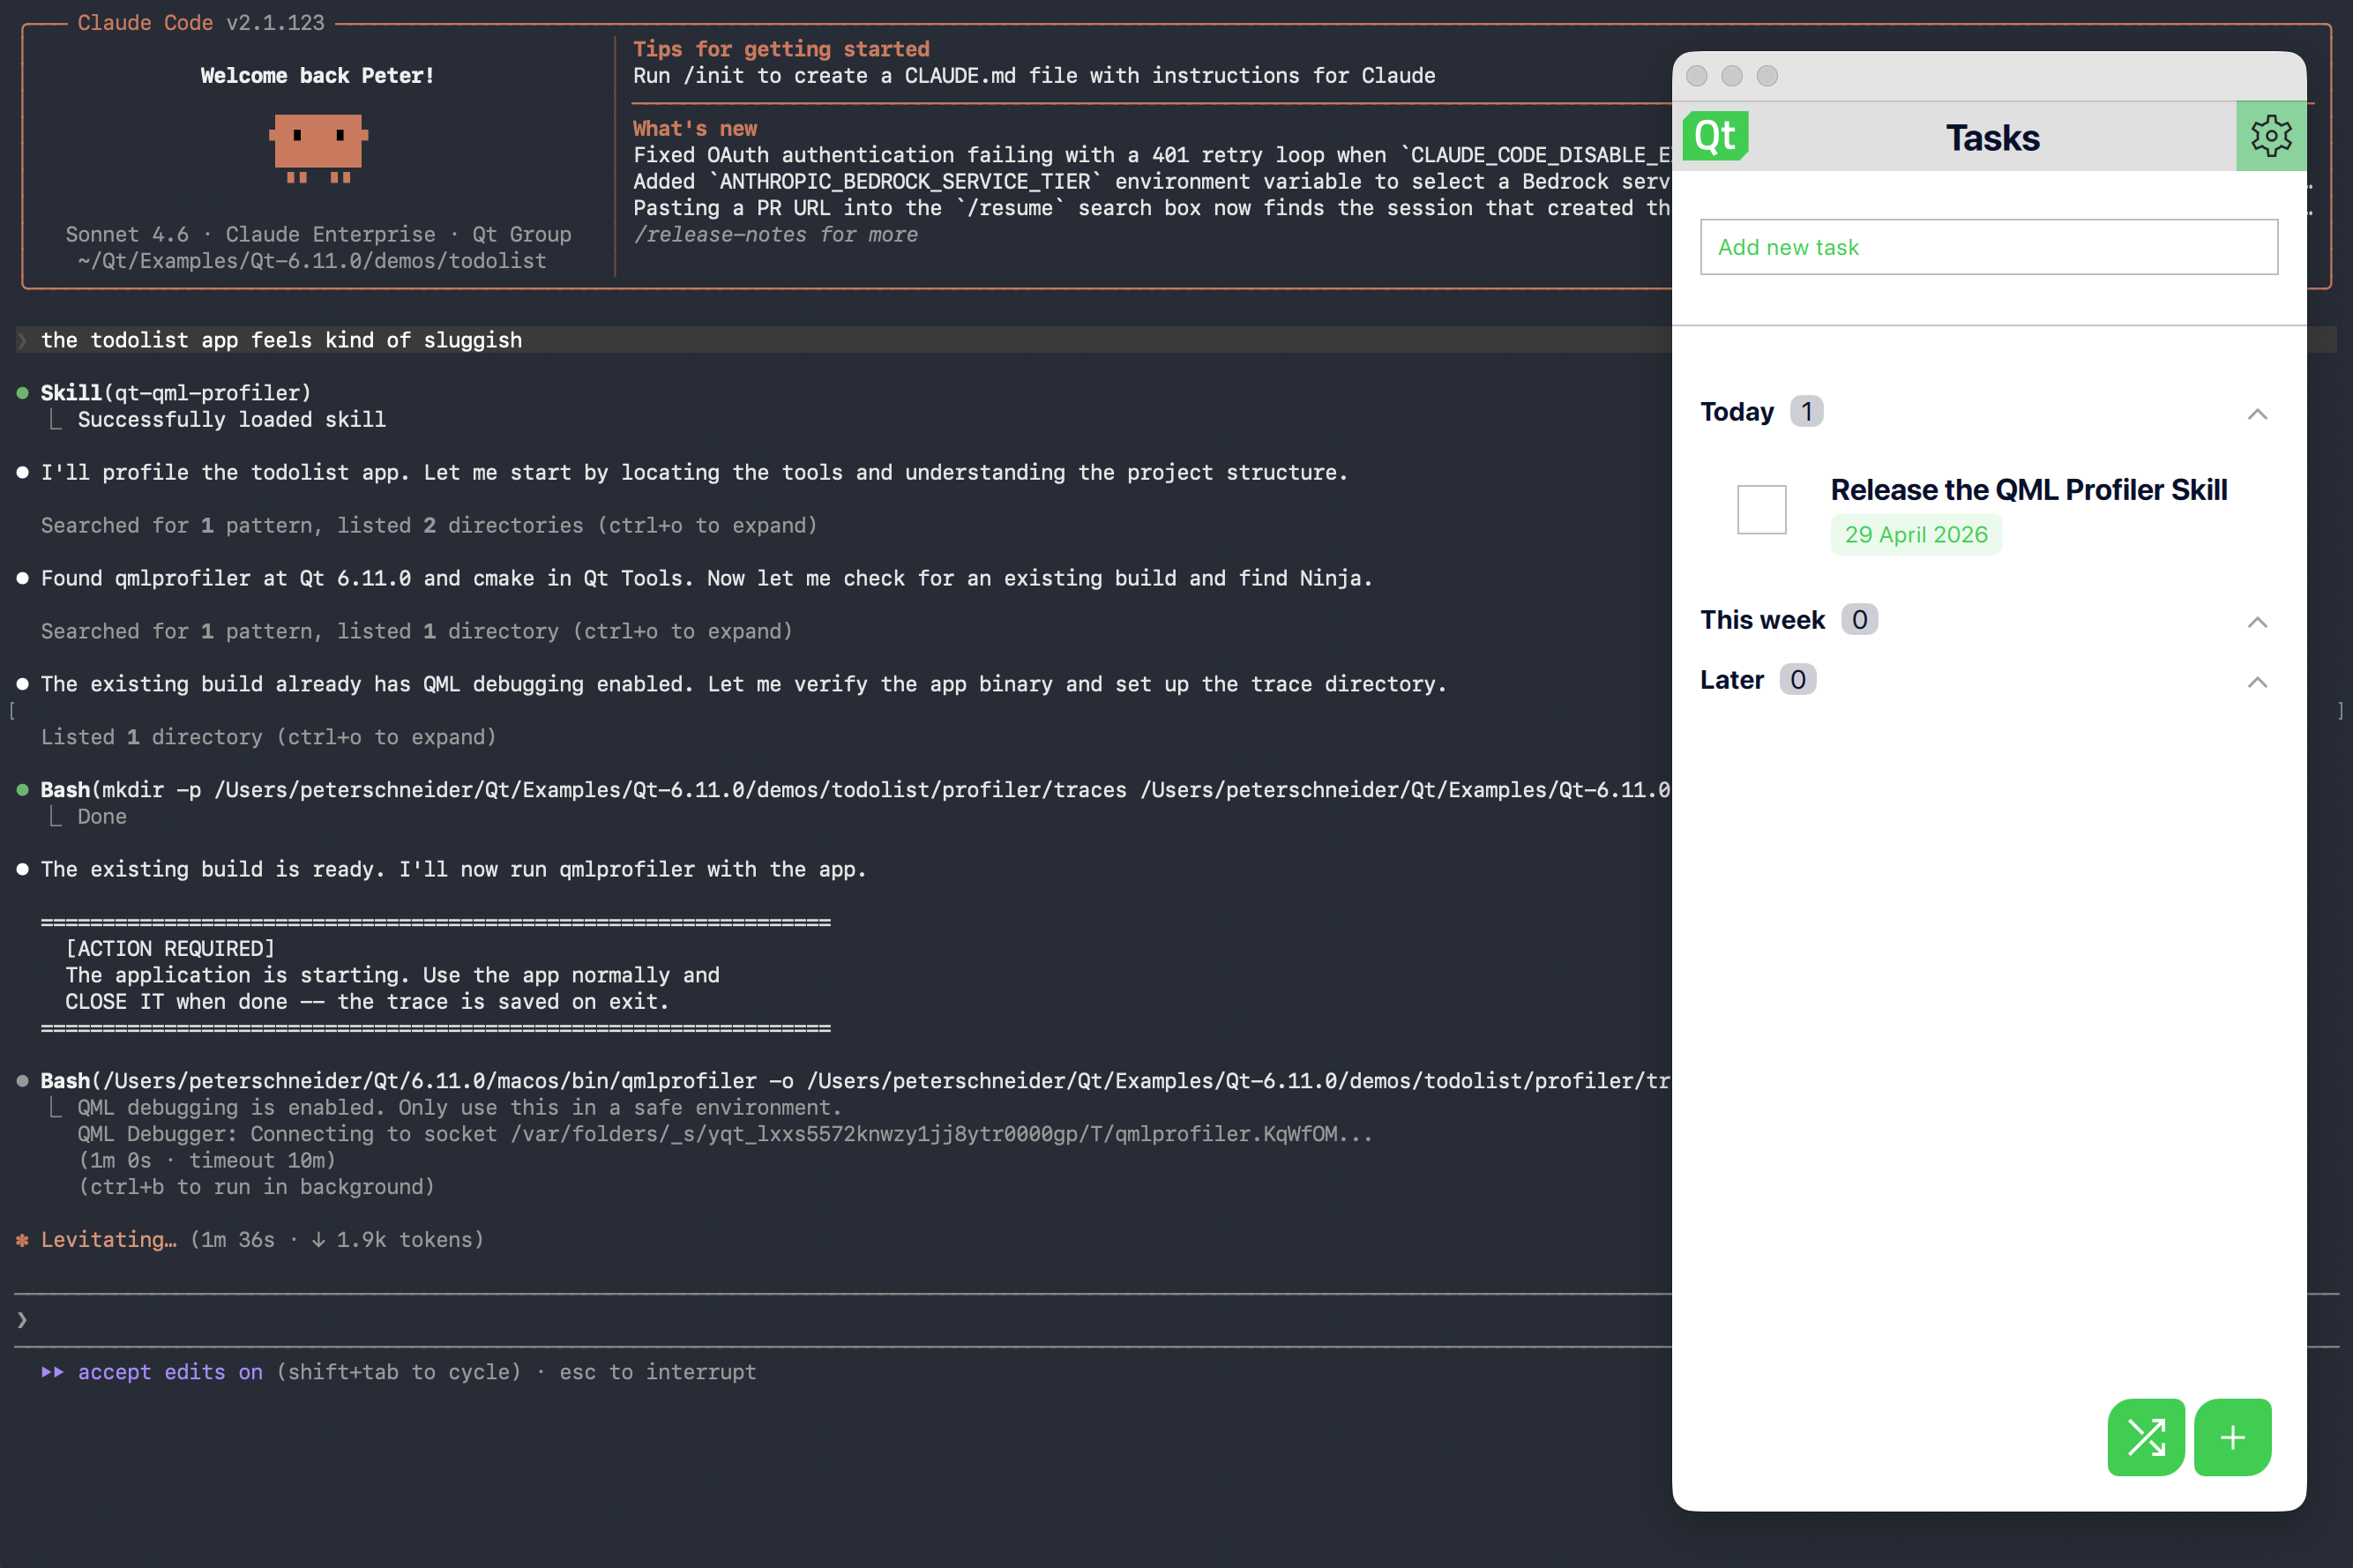Expand the Listed 1 directory line
This screenshot has height=1568, width=2353.
point(268,737)
